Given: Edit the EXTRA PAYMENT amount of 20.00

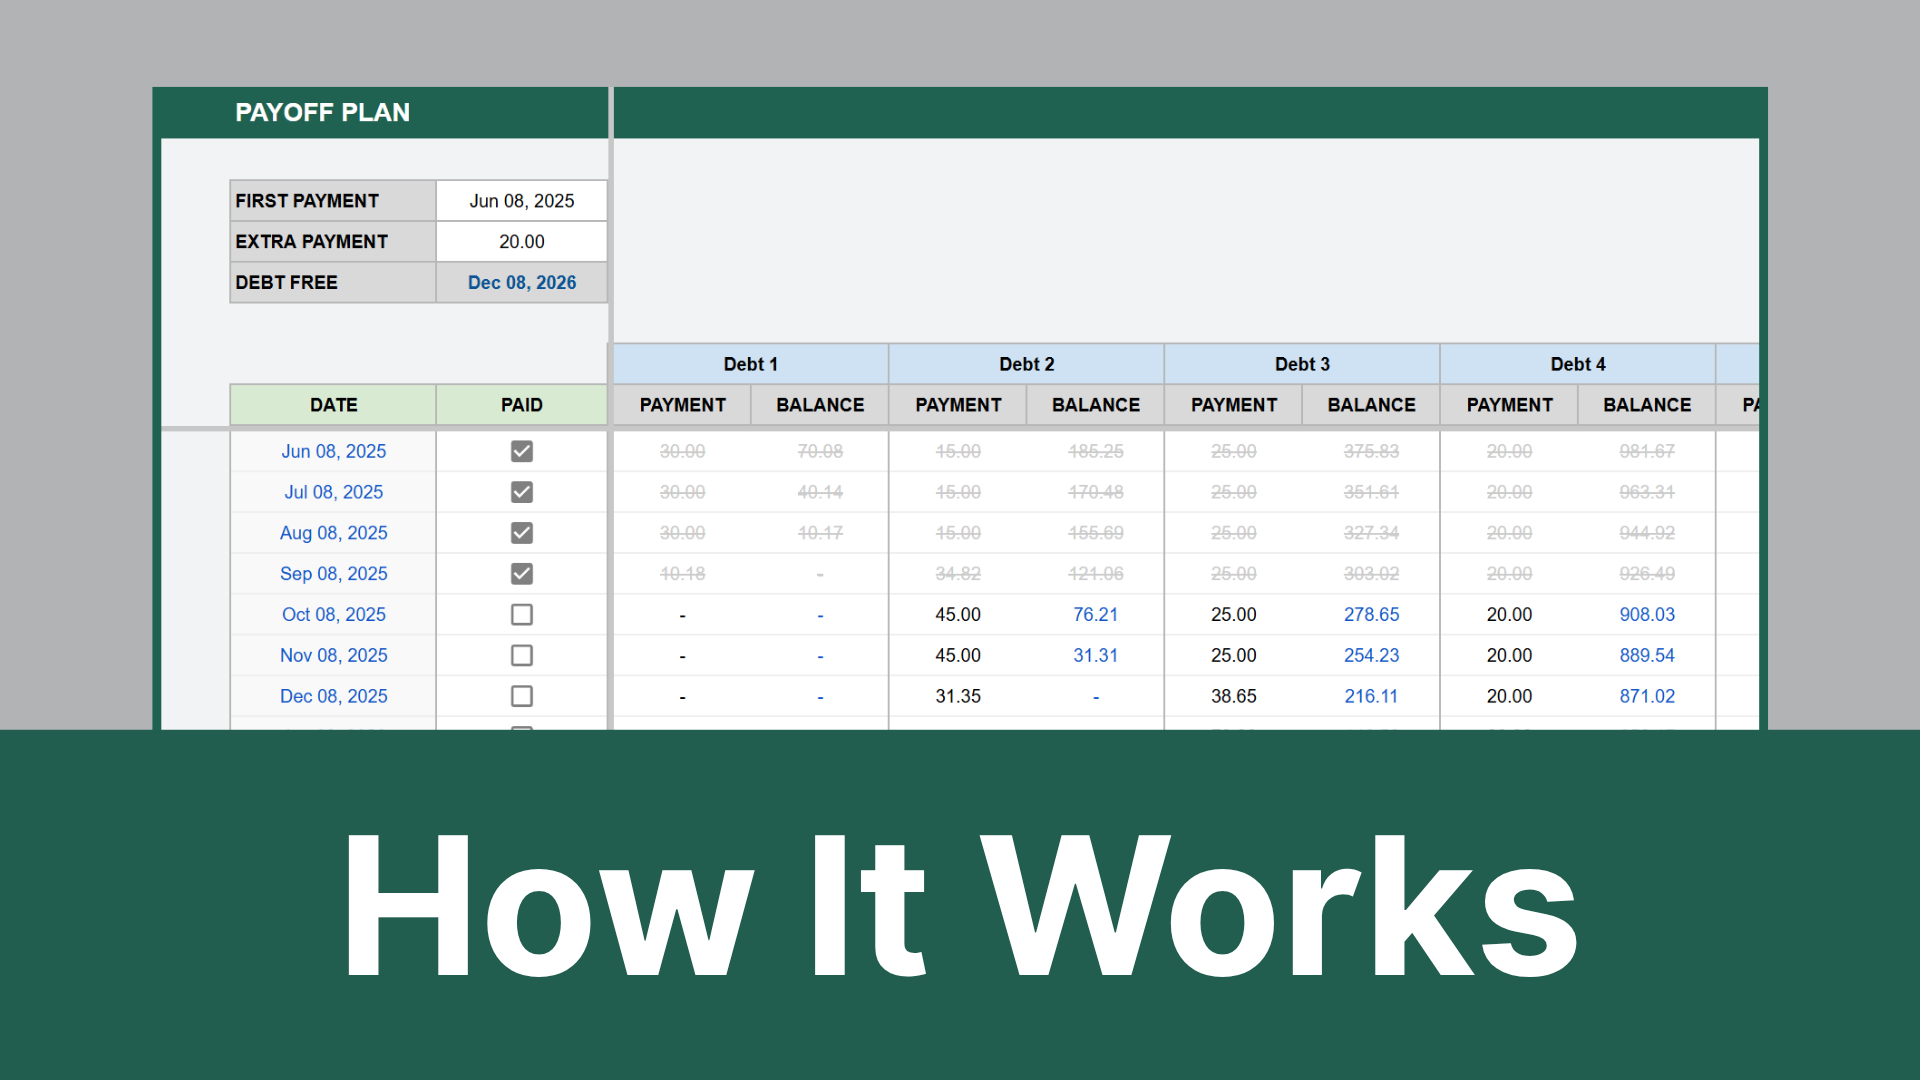Looking at the screenshot, I should (x=521, y=241).
